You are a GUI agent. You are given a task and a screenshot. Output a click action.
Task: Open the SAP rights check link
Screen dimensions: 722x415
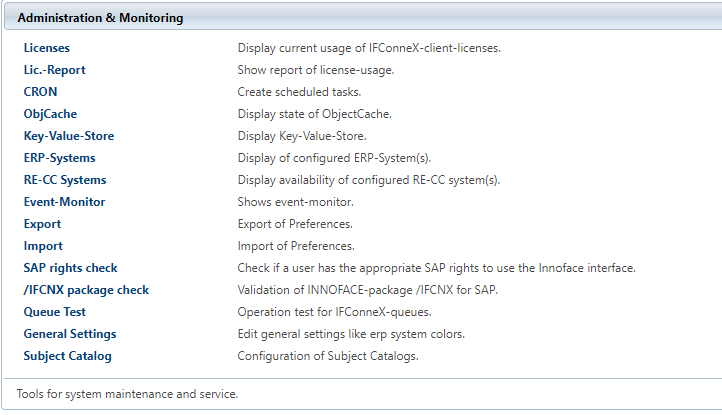point(70,268)
